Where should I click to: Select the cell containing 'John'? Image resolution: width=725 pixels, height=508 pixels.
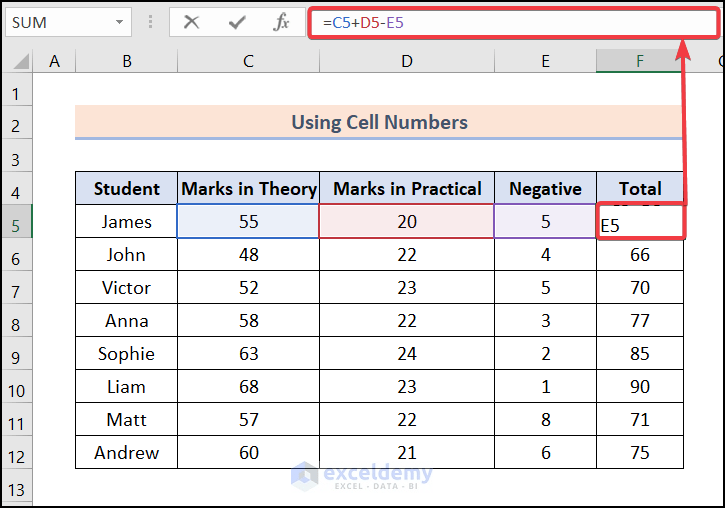click(126, 254)
